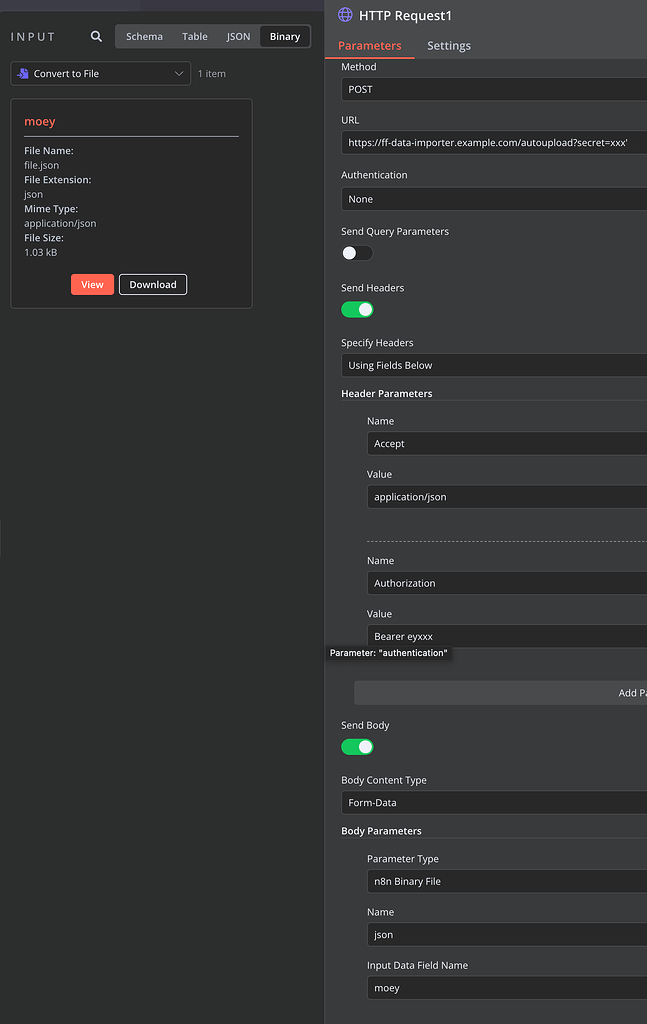Viewport: 647px width, 1024px height.
Task: Click the View button for file.json
Action: click(x=92, y=285)
